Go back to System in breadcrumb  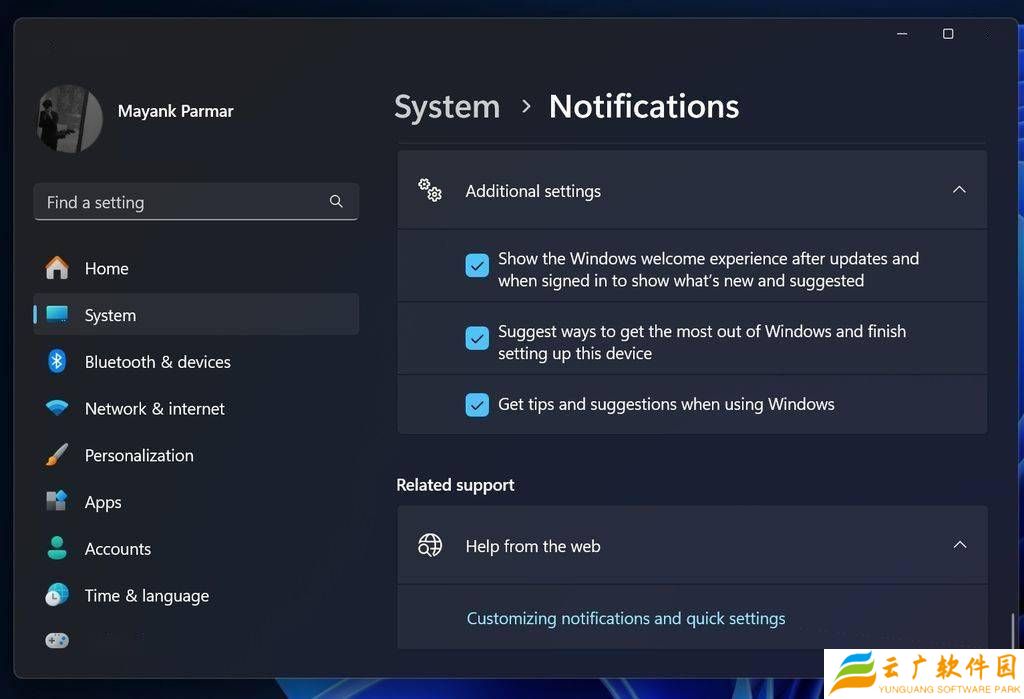[447, 107]
